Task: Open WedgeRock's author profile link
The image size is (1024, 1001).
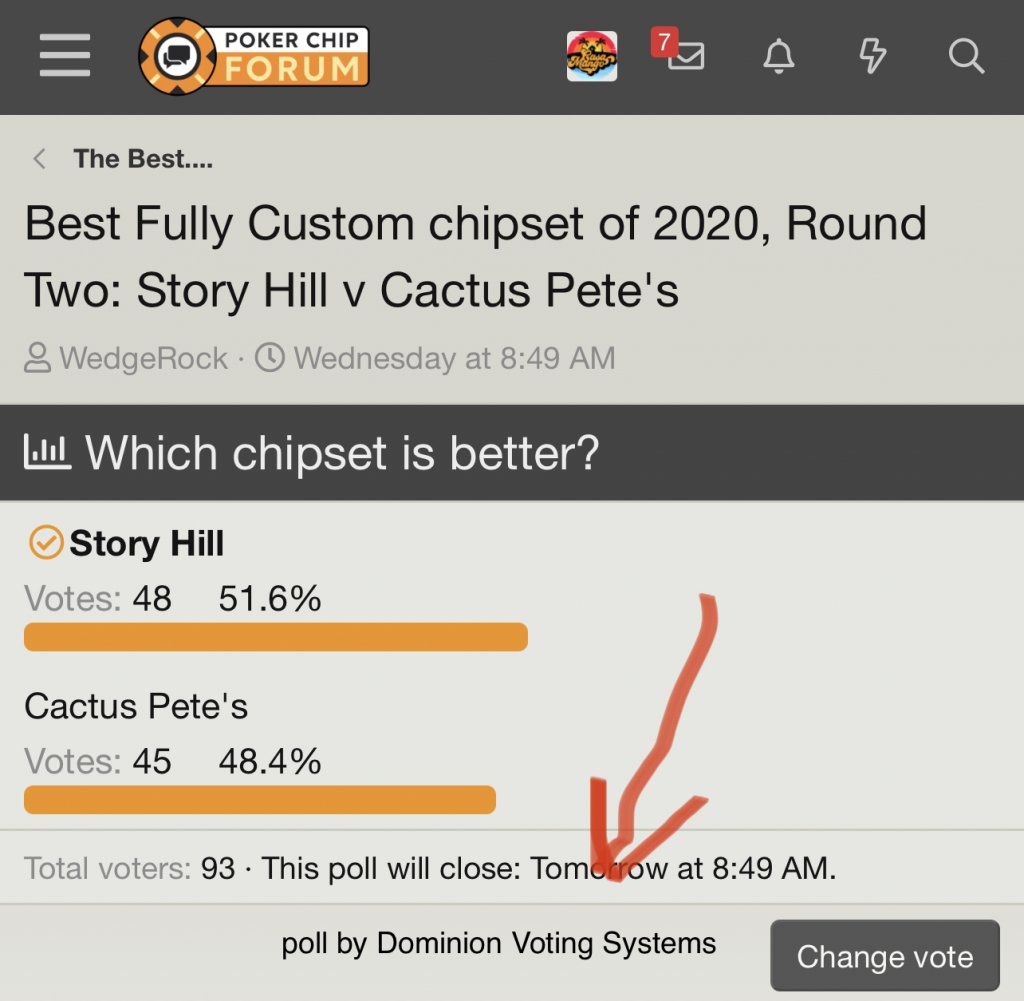Action: 143,358
